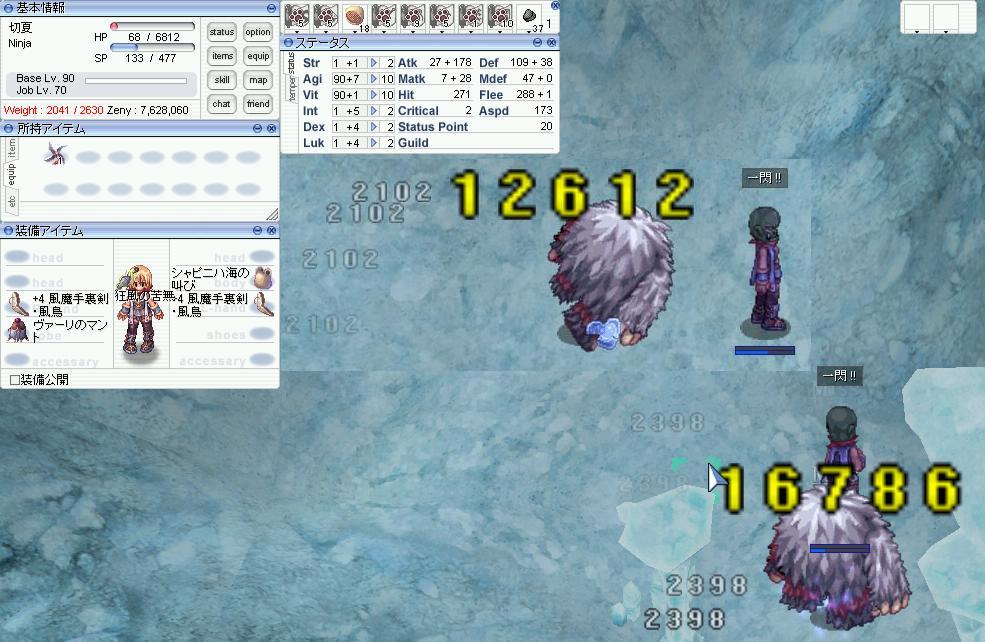Click the Guild label in status window
The width and height of the screenshot is (985, 642).
click(x=413, y=143)
